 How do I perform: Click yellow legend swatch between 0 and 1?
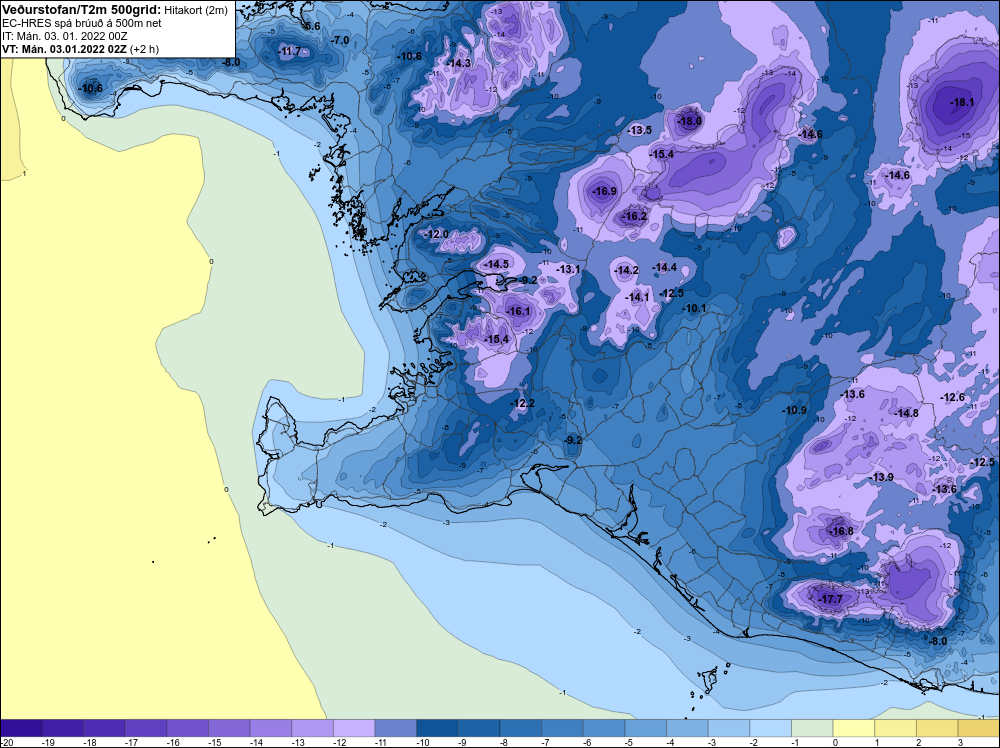coord(854,728)
